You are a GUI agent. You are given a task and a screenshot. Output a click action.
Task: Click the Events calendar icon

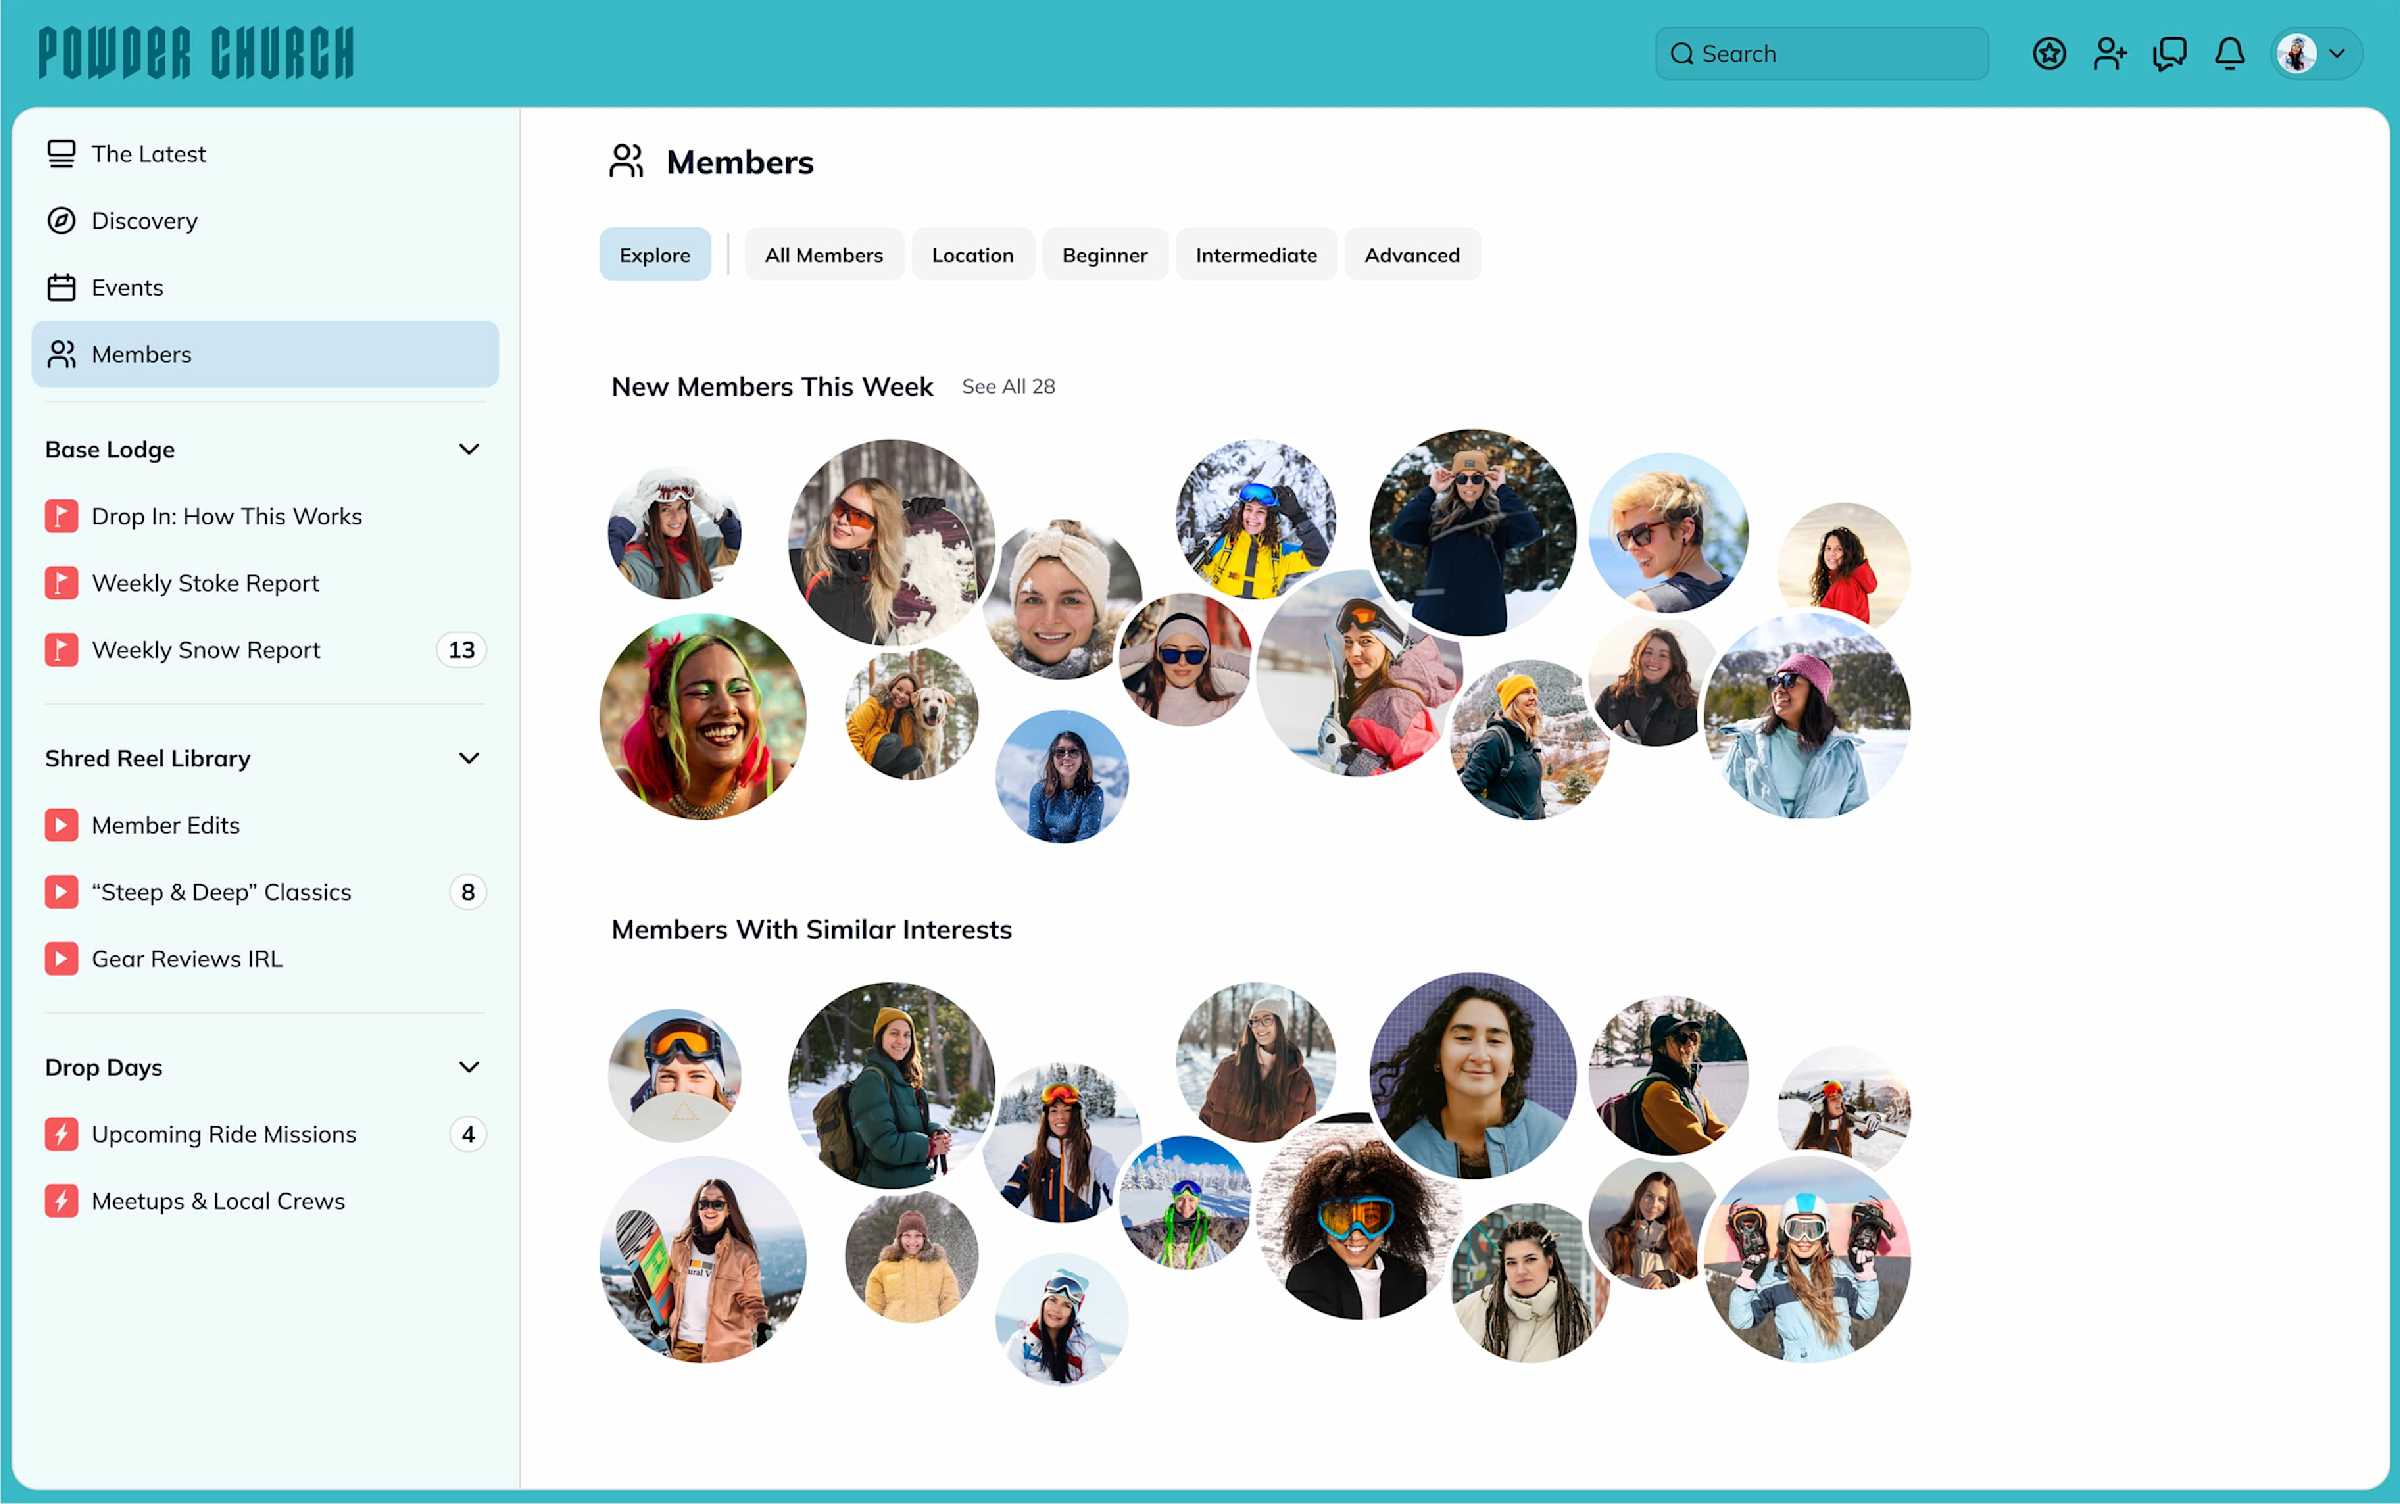pyautogui.click(x=61, y=288)
